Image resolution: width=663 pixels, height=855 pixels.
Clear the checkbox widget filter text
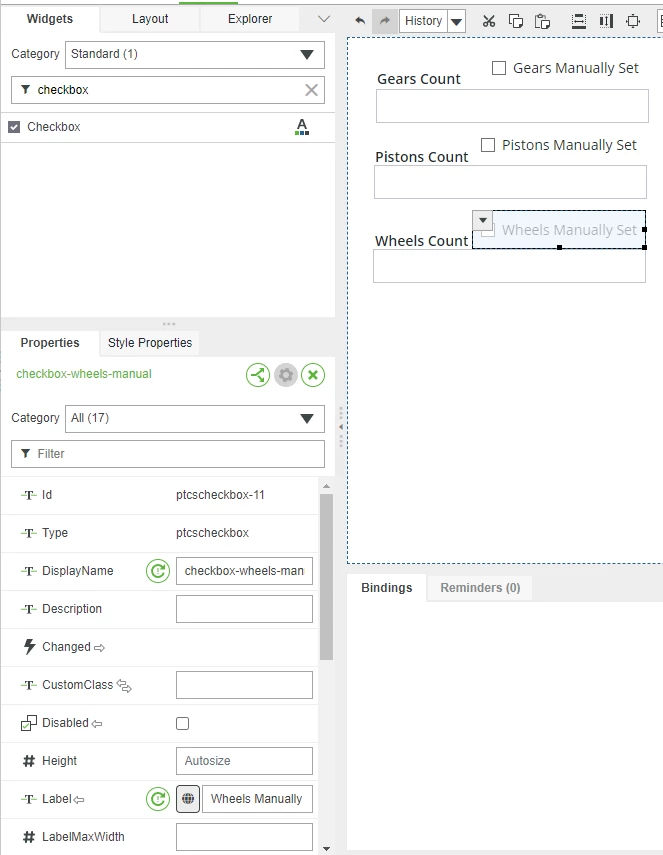tap(311, 90)
